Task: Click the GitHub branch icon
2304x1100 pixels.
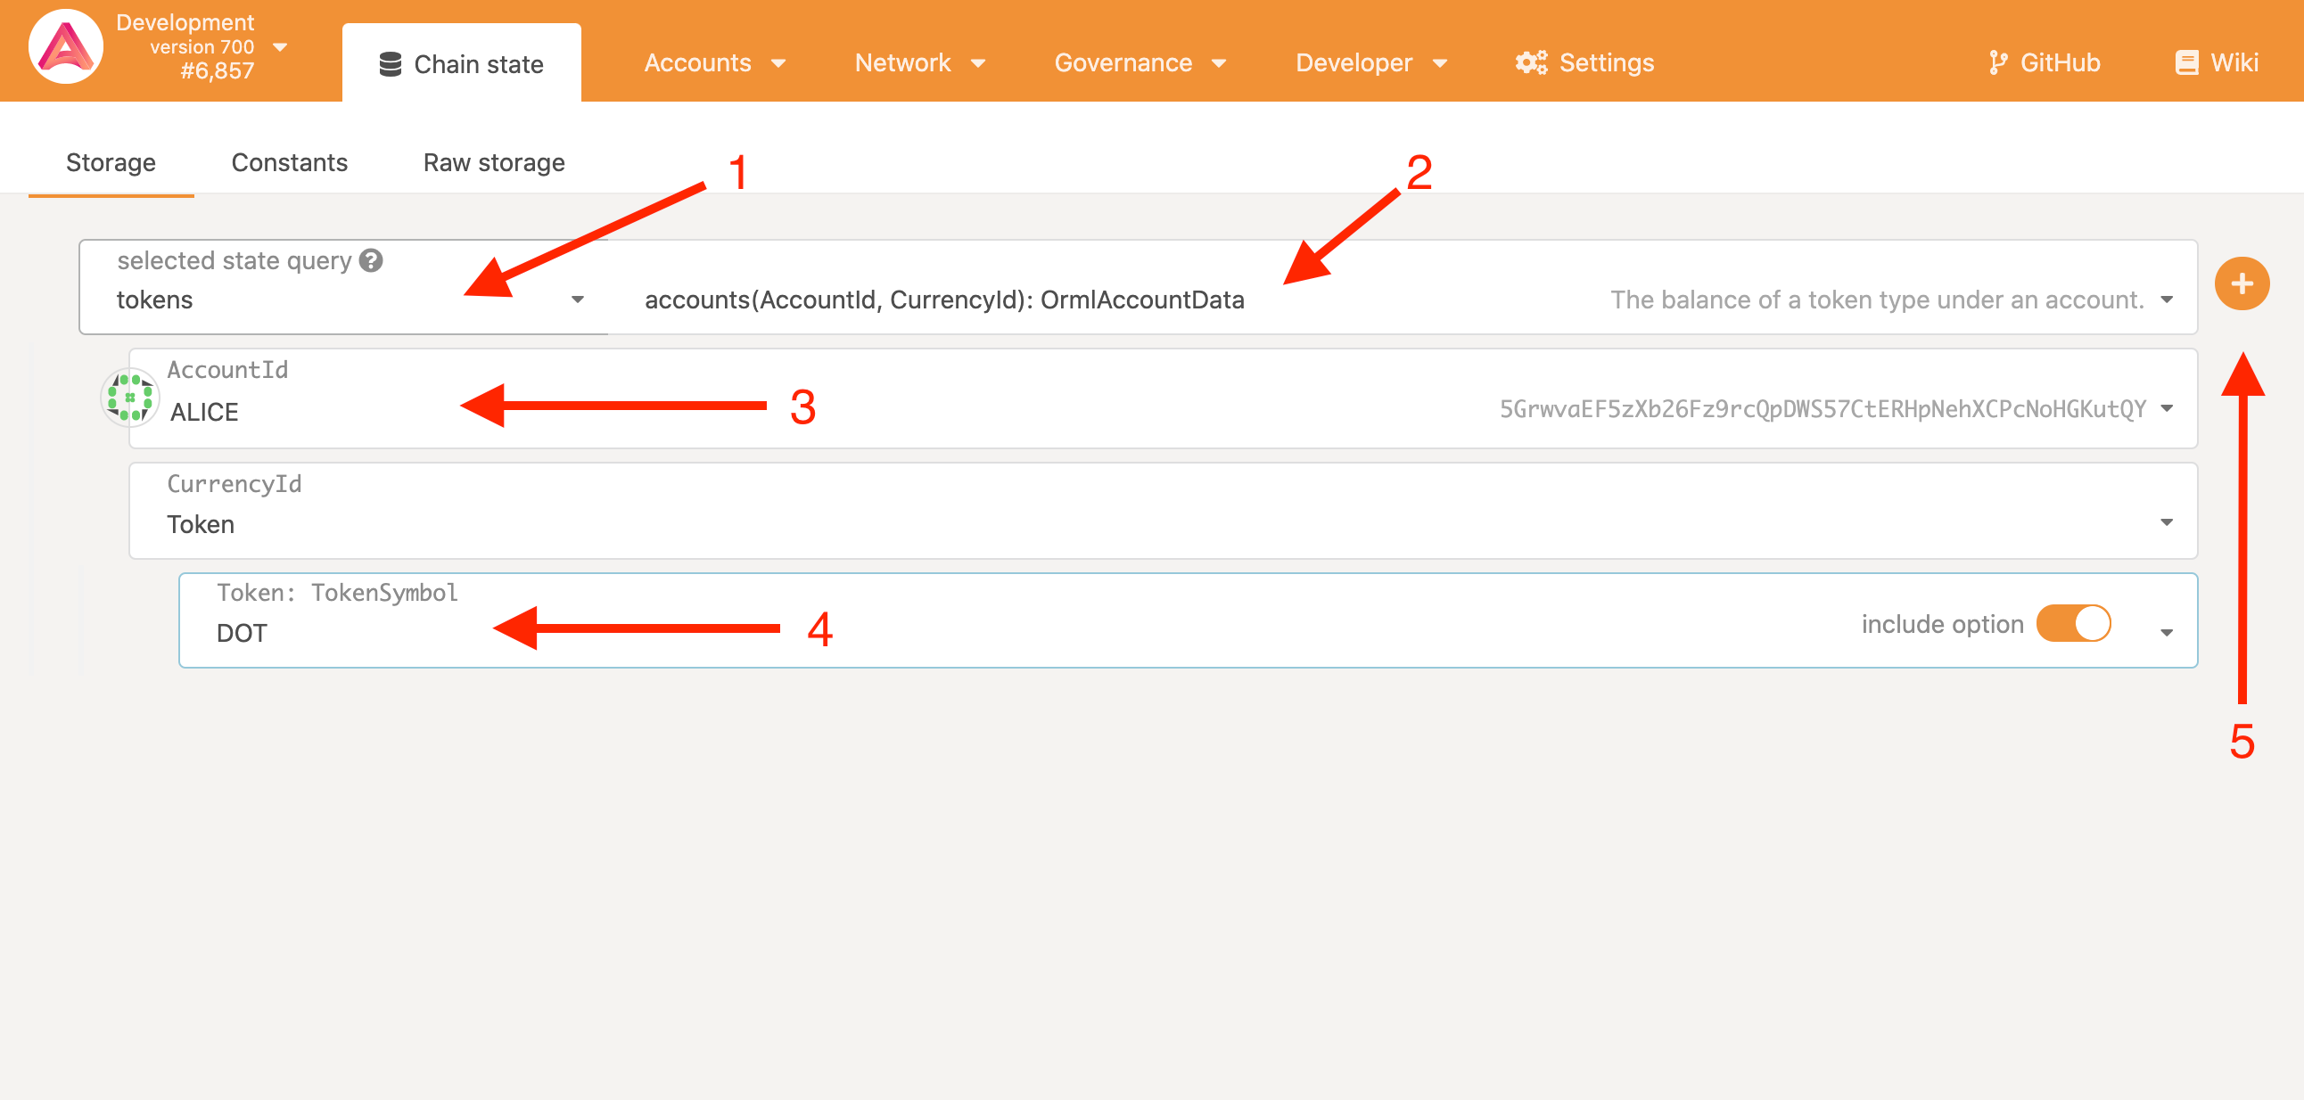Action: click(x=1997, y=63)
